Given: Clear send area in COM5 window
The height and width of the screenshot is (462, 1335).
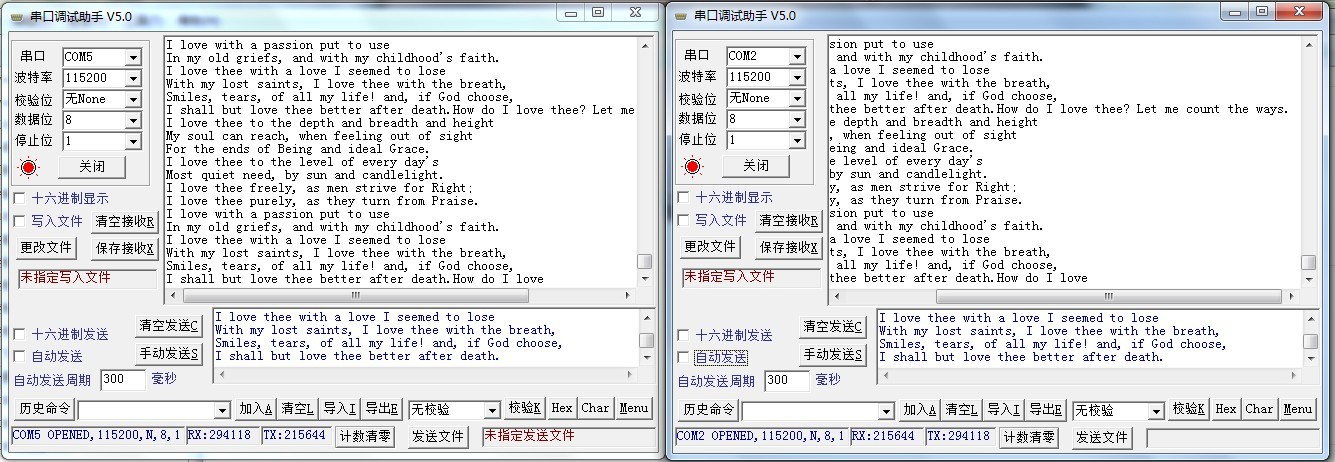Looking at the screenshot, I should point(169,326).
